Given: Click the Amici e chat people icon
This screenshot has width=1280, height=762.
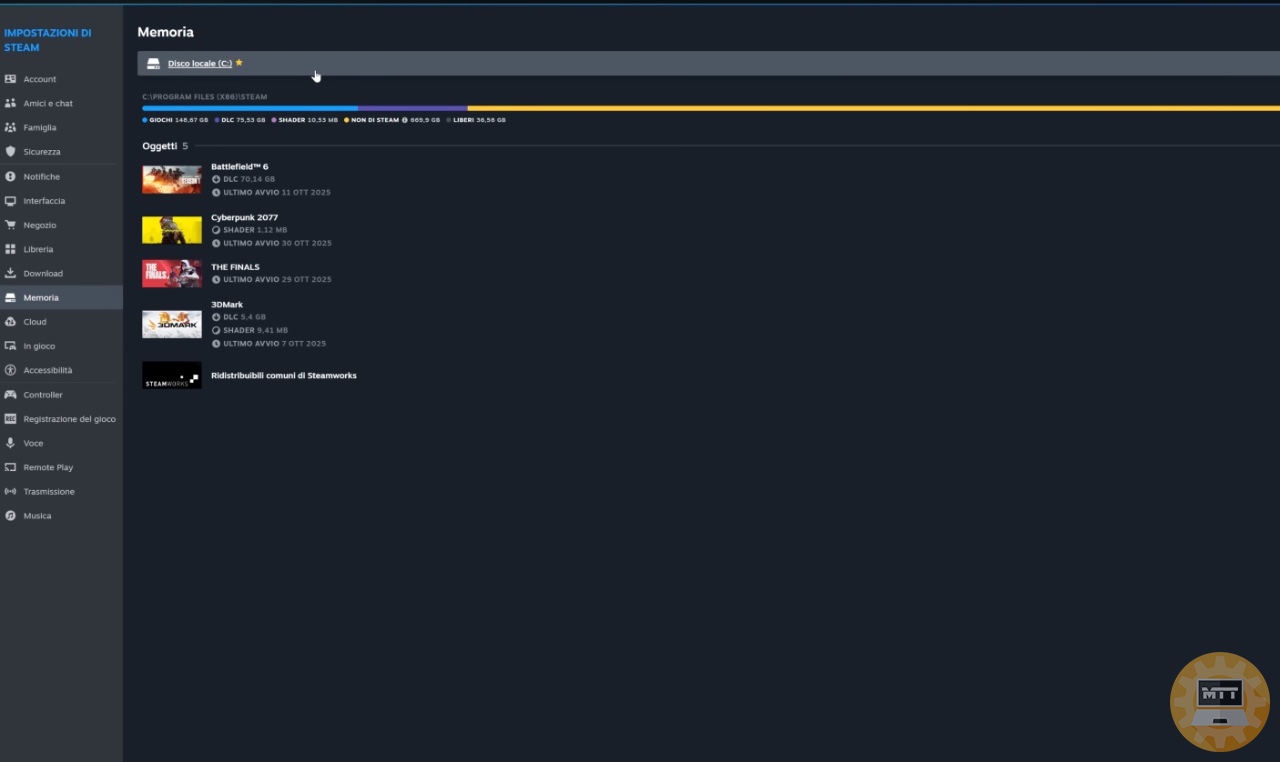Looking at the screenshot, I should [x=10, y=103].
